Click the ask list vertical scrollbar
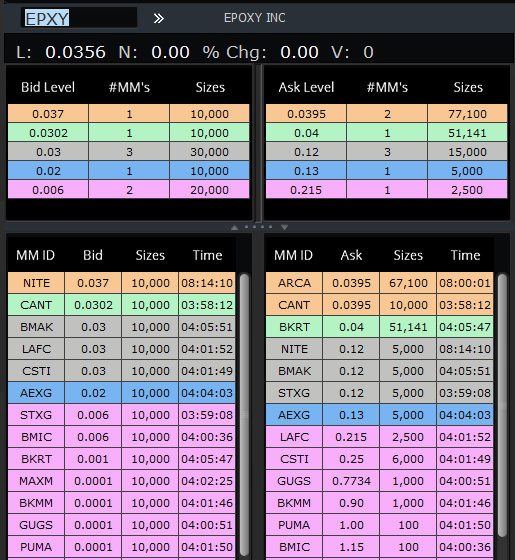The width and height of the screenshot is (515, 560). [502, 405]
